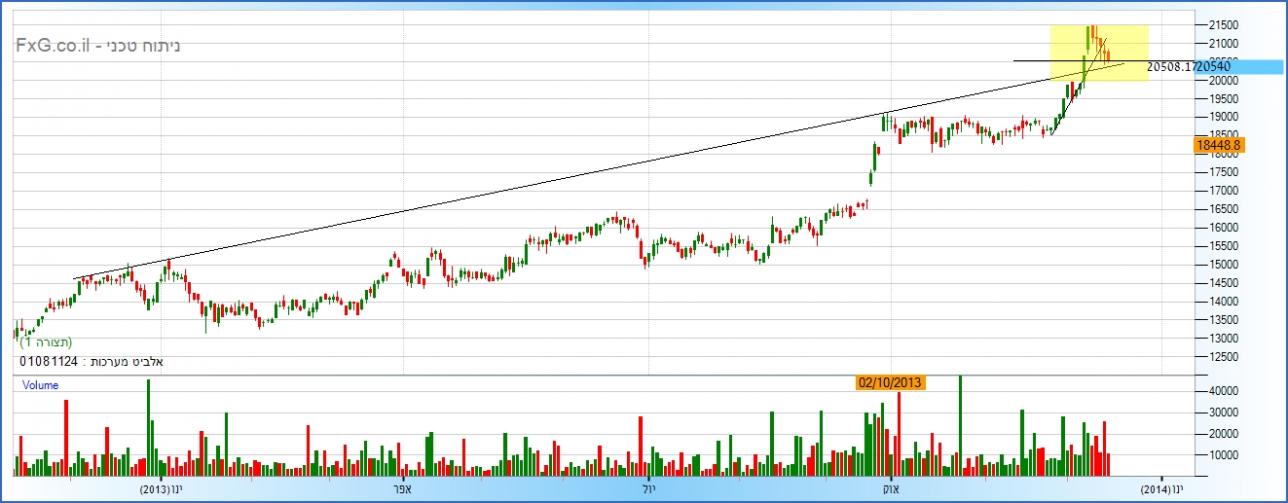Click the ינו (2013) date axis label
Viewport: 1288px width, 503px height.
[x=160, y=489]
